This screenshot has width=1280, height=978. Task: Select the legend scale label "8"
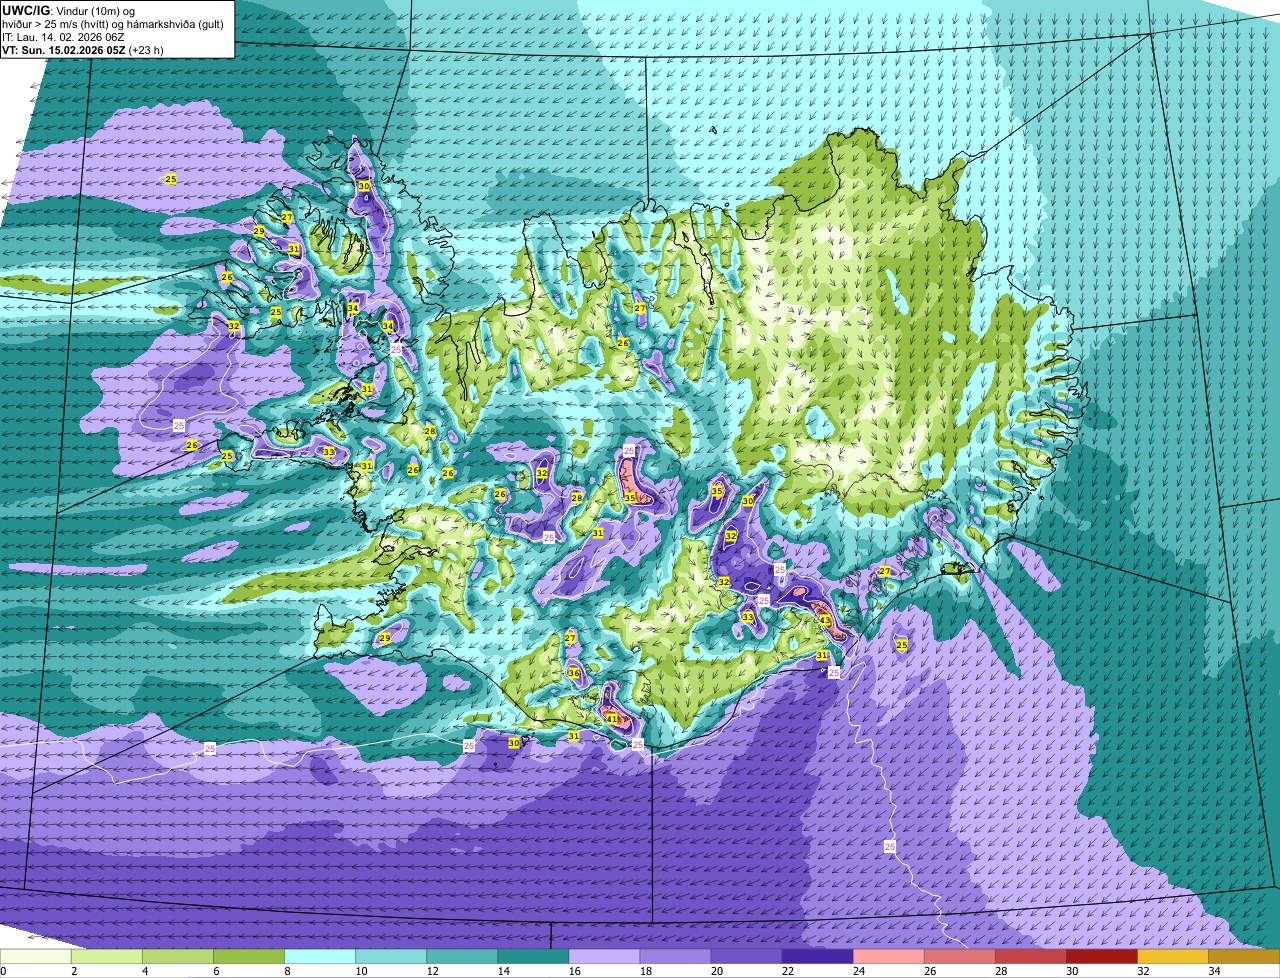coord(286,971)
